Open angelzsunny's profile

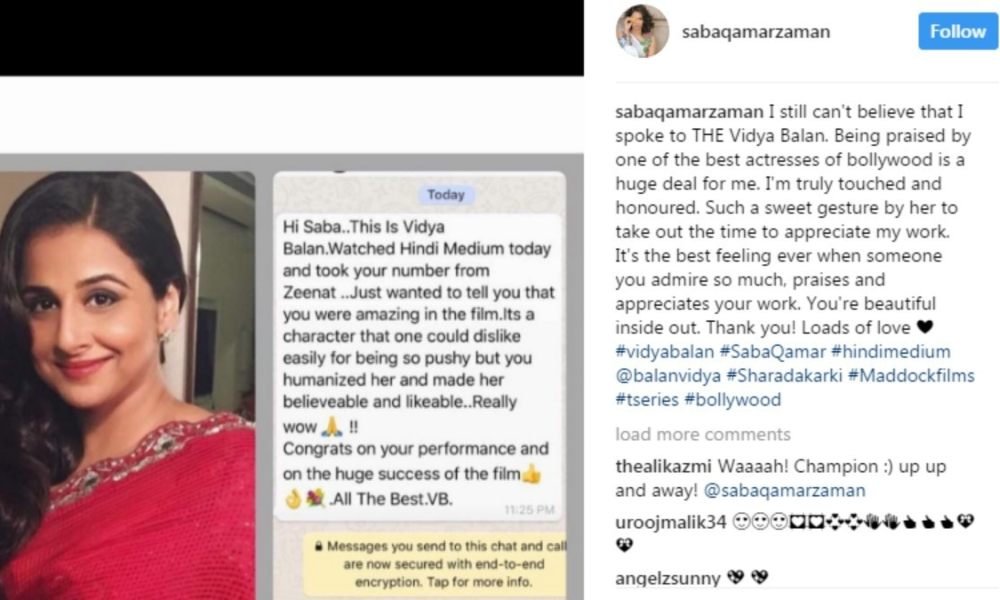tap(668, 578)
